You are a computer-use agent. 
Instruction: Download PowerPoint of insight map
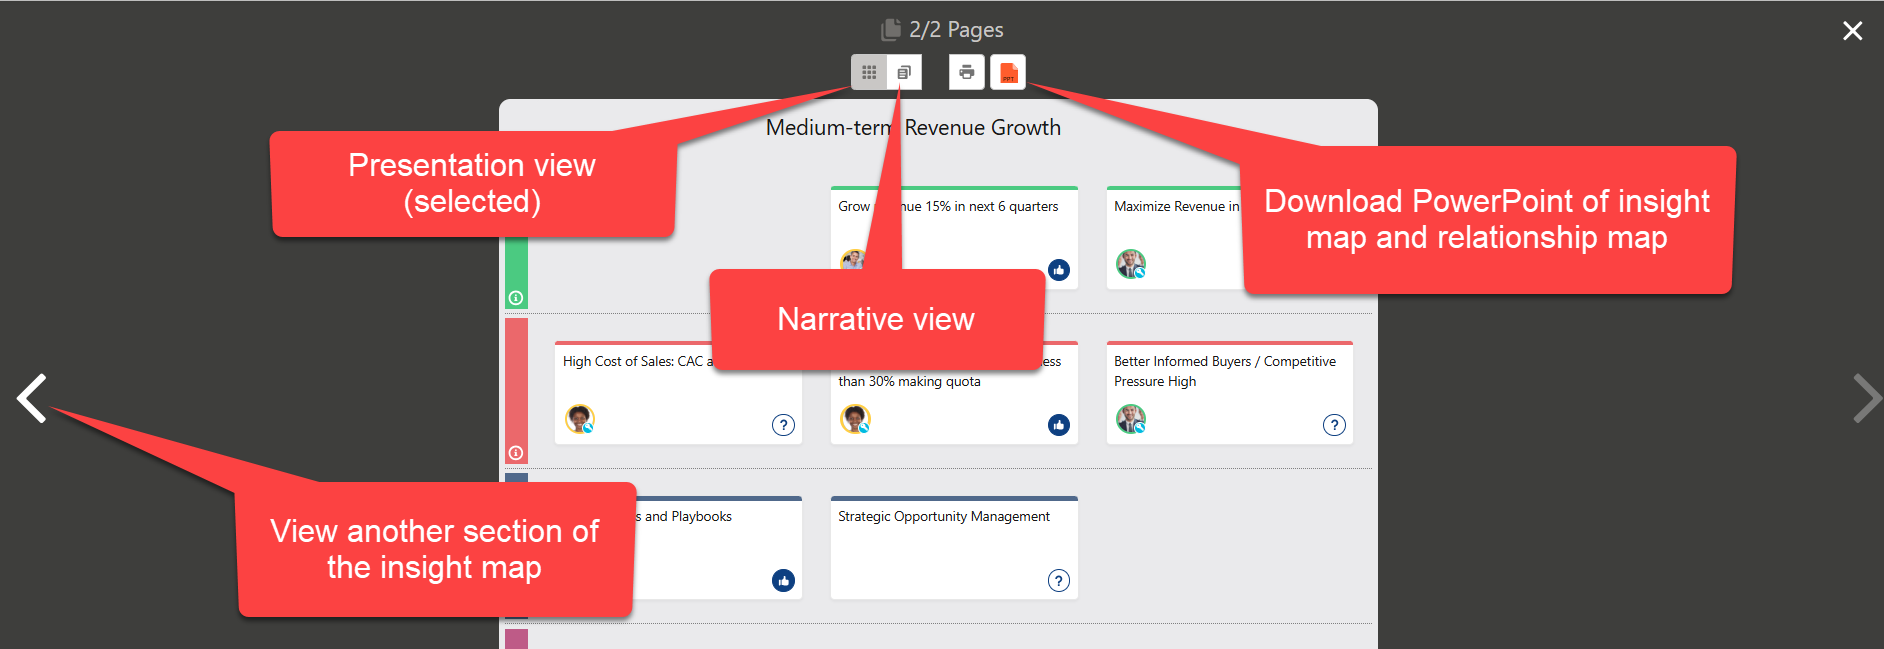click(x=1008, y=72)
